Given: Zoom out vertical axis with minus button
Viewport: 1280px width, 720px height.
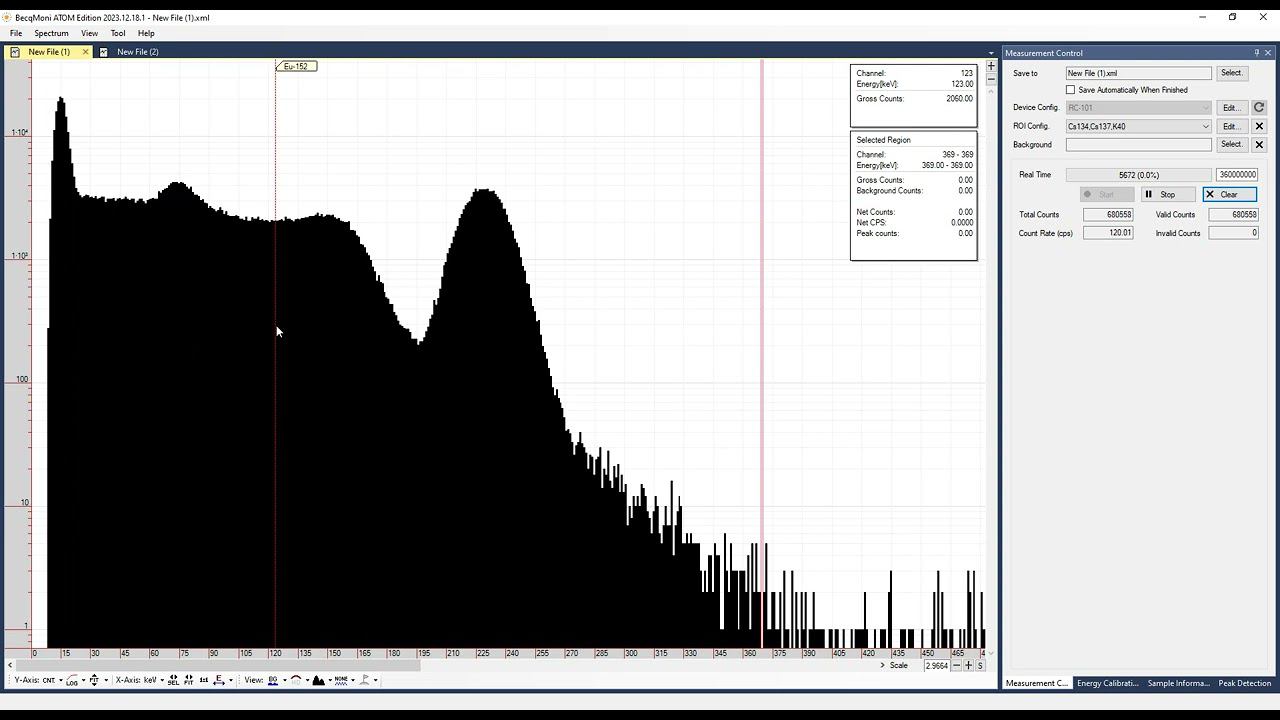Looking at the screenshot, I should coord(991,78).
